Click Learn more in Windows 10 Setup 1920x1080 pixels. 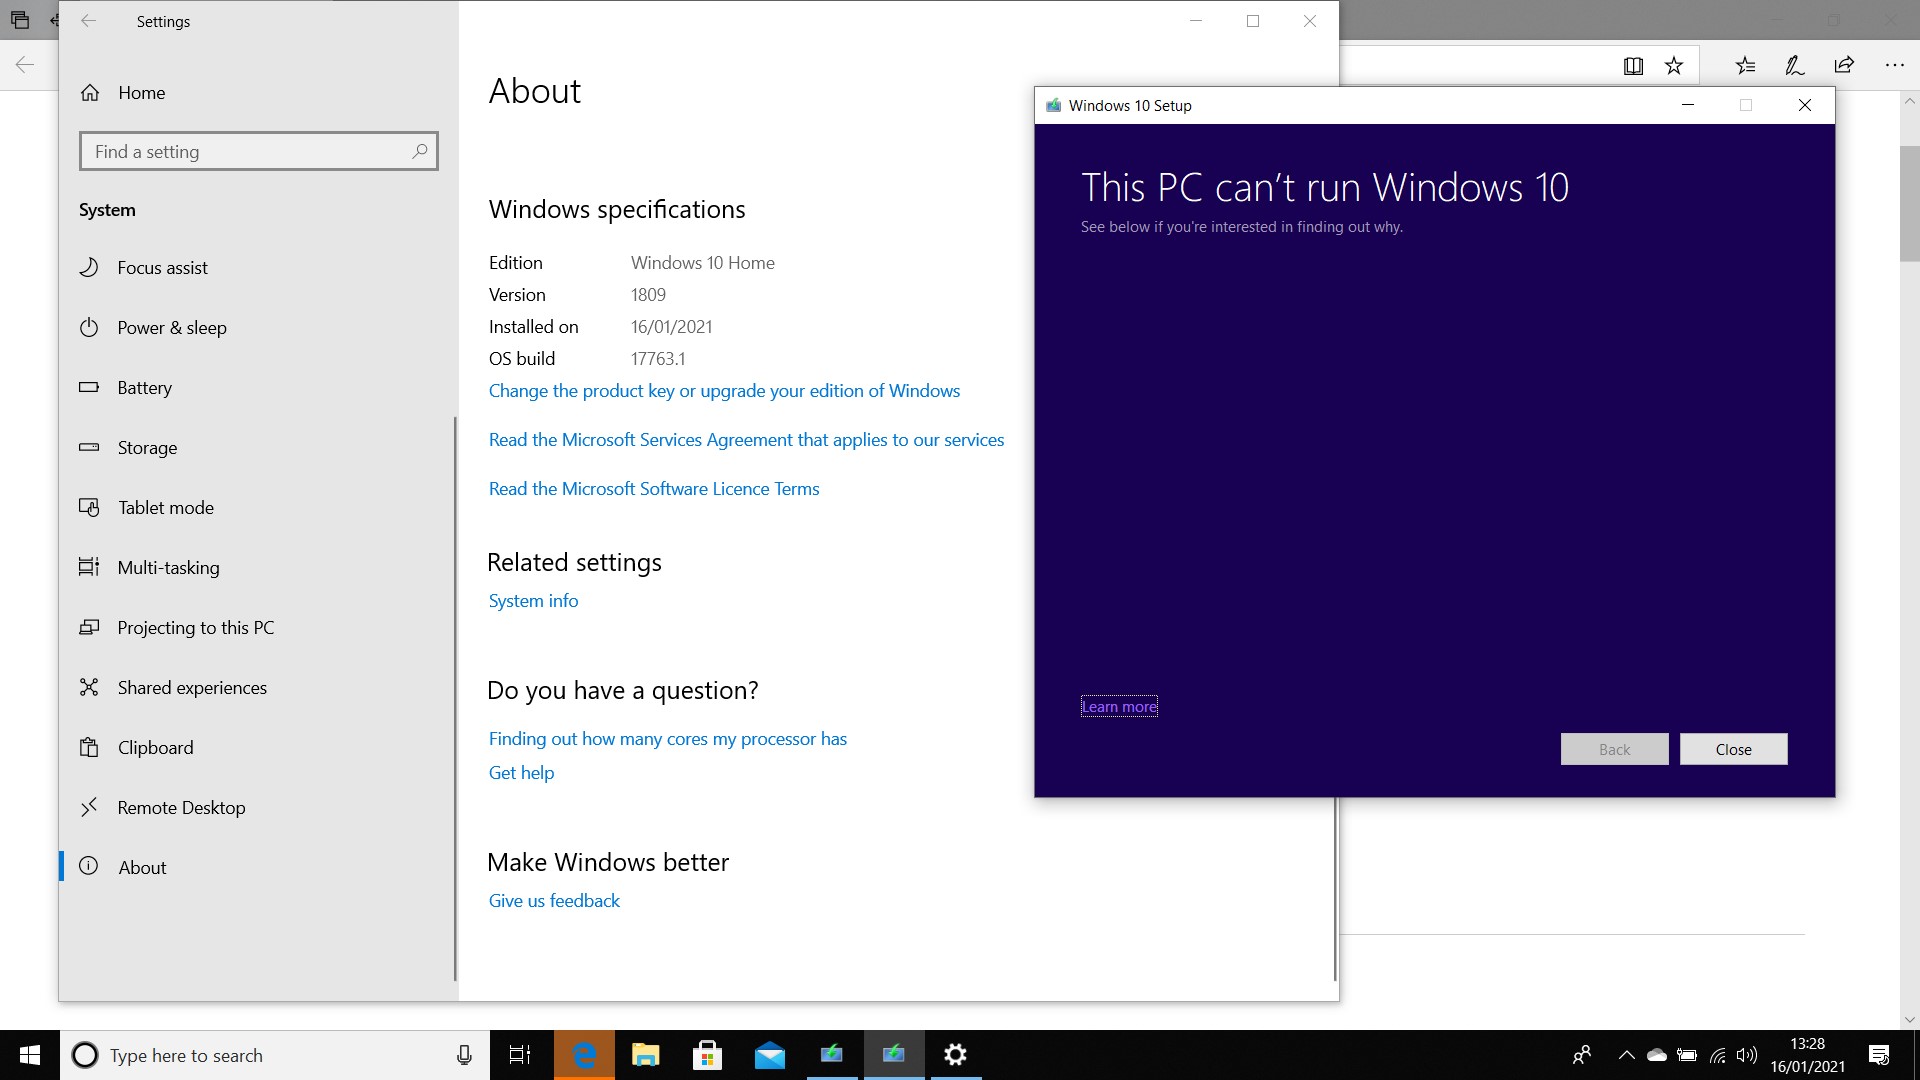[x=1119, y=707]
